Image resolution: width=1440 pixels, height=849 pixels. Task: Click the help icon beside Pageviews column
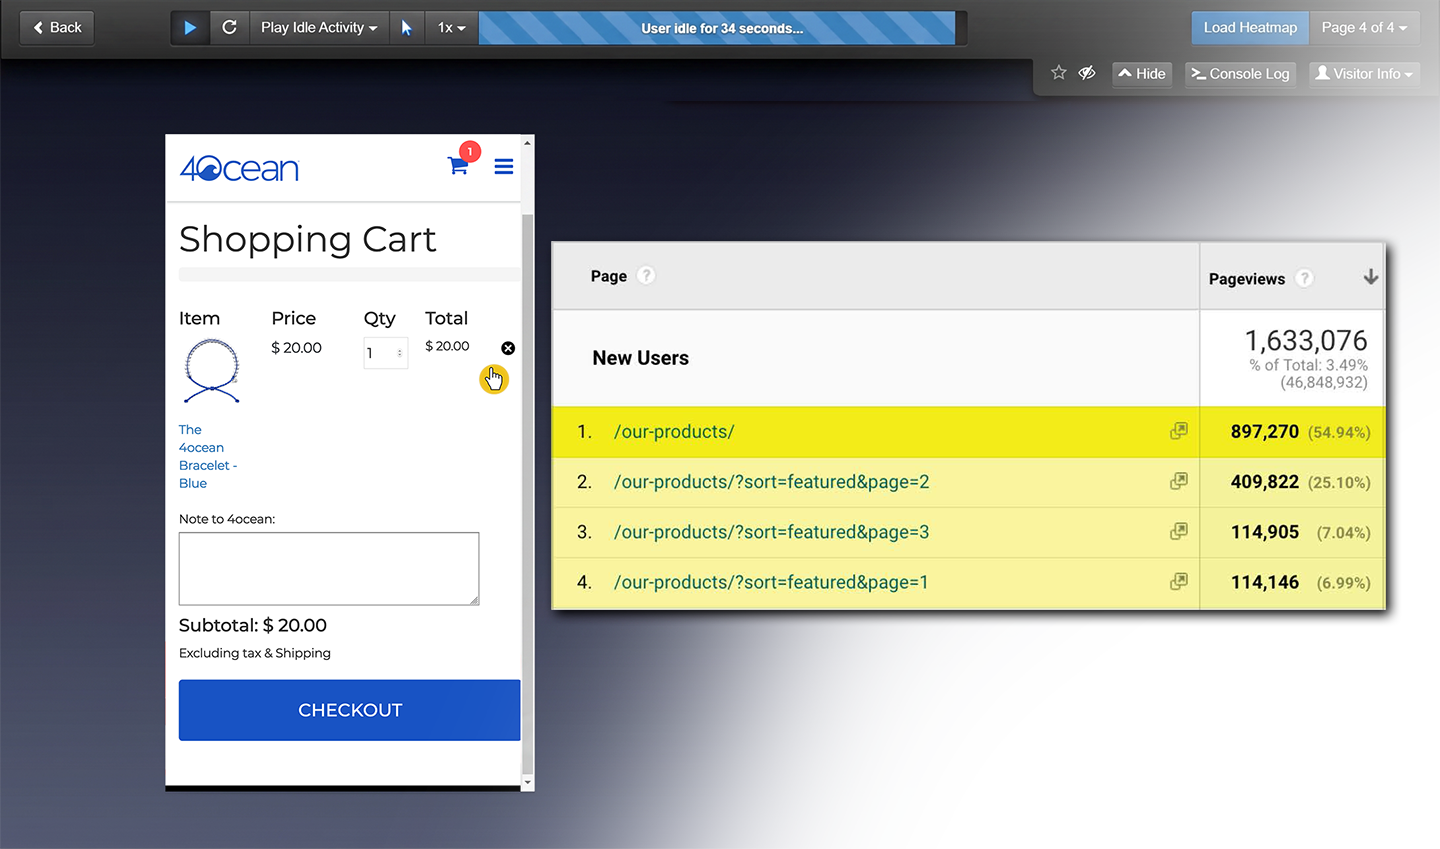pyautogui.click(x=1304, y=278)
